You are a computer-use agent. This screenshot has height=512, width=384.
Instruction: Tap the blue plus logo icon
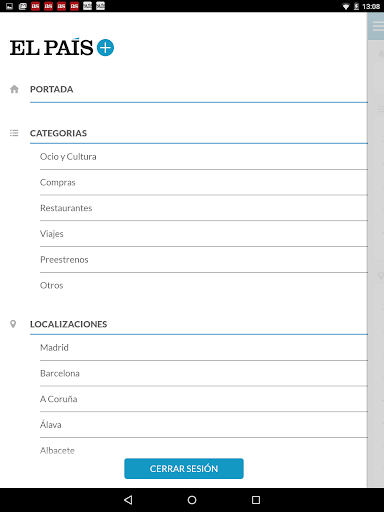coord(105,48)
